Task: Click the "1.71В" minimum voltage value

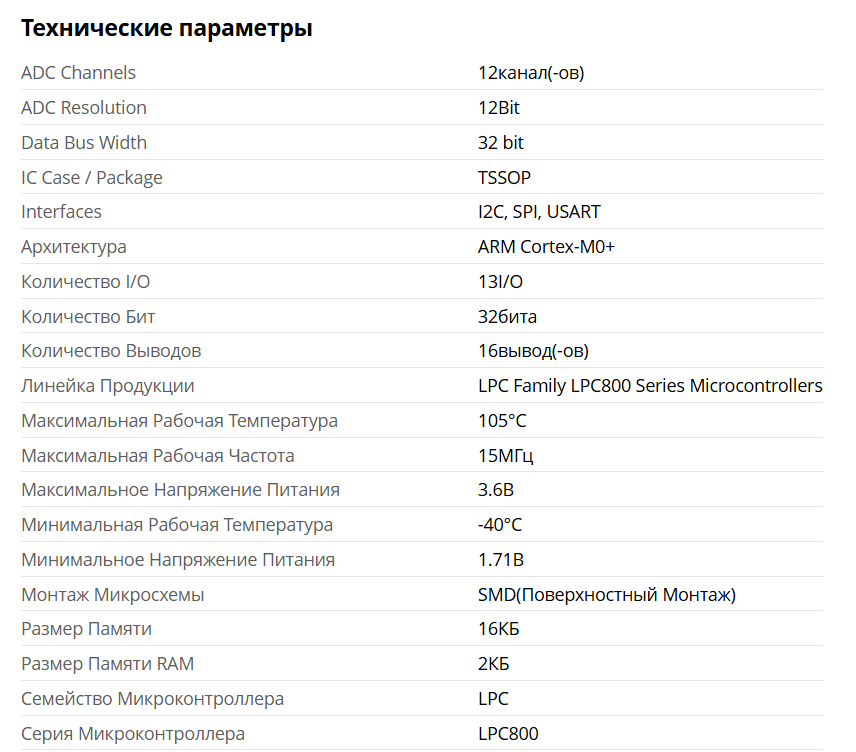Action: [501, 560]
